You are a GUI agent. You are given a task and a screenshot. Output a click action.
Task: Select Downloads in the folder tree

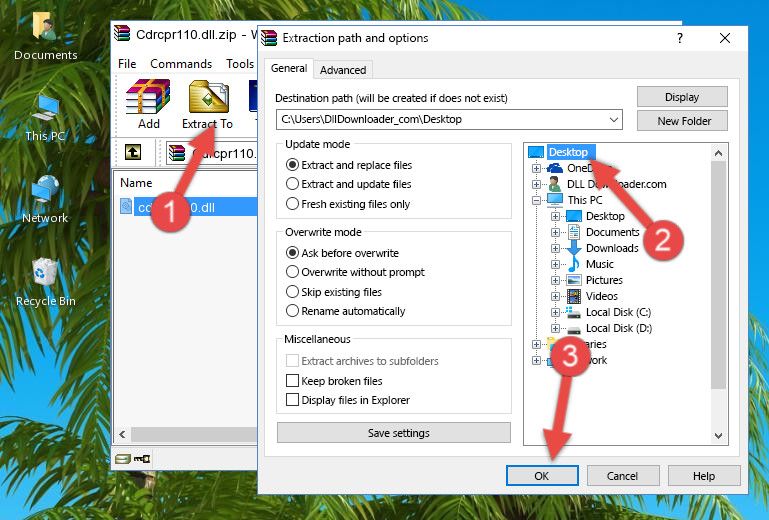pyautogui.click(x=612, y=248)
